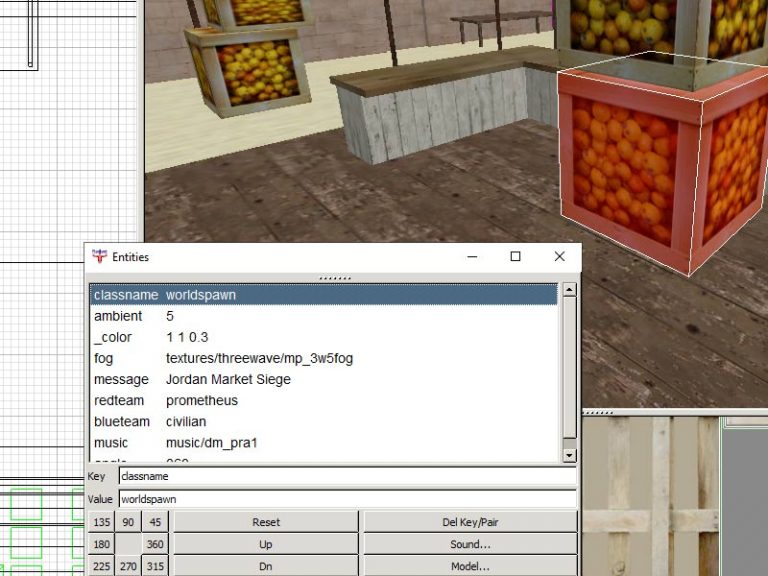Select the music key row

tap(322, 442)
